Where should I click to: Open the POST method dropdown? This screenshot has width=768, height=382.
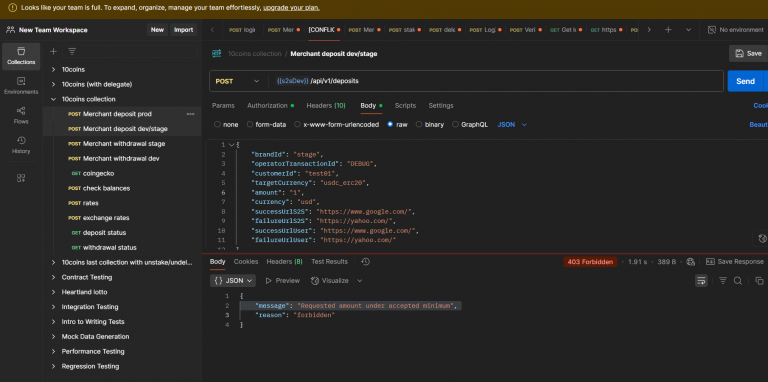pyautogui.click(x=238, y=81)
